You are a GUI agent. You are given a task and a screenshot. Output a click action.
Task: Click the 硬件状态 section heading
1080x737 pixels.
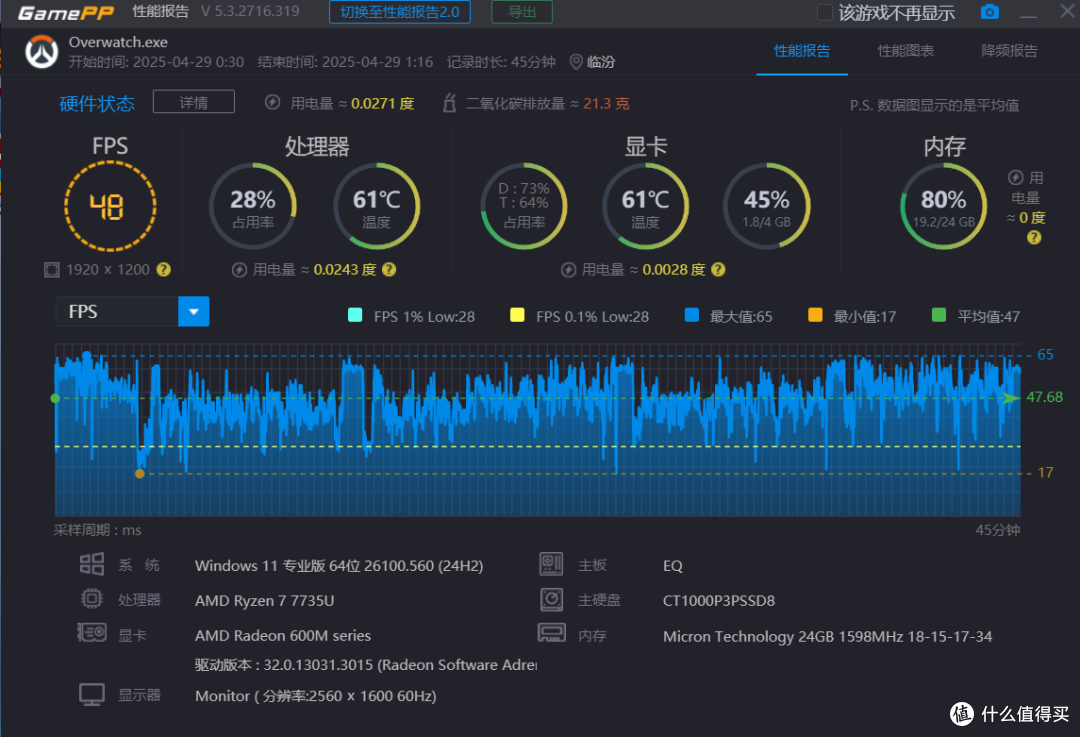point(97,103)
